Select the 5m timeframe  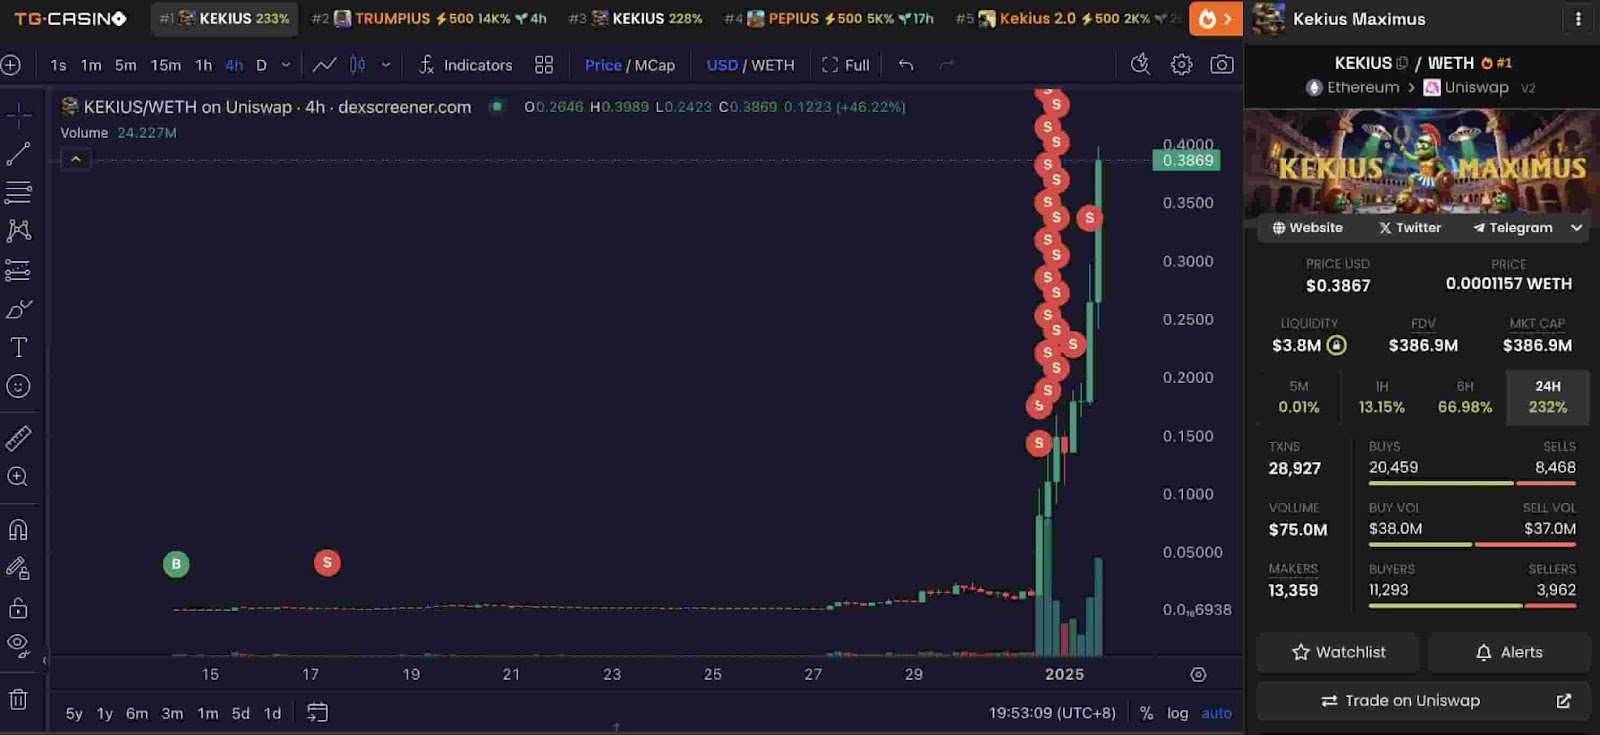[125, 65]
